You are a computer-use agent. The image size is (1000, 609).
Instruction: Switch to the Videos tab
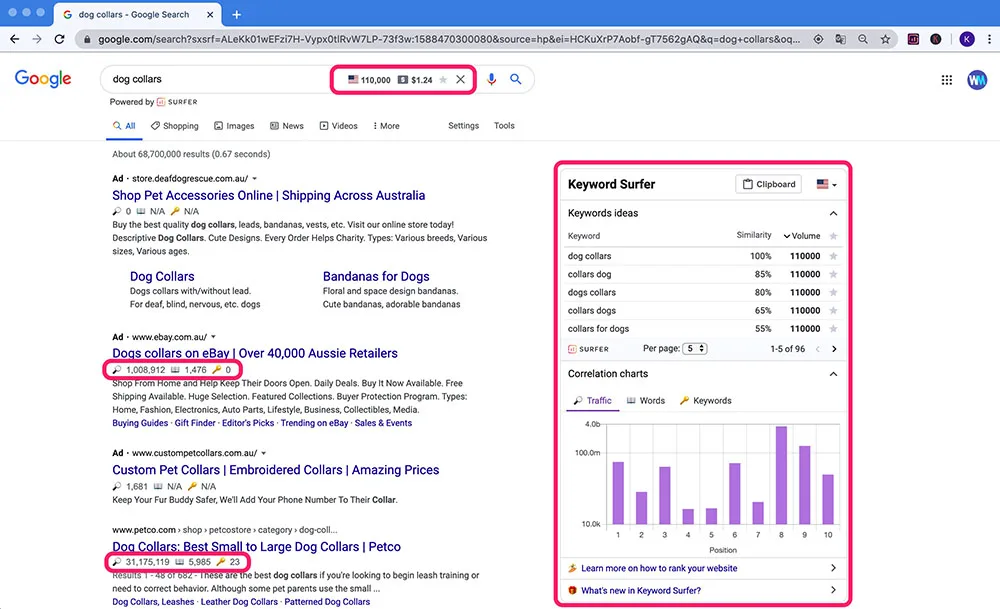click(339, 126)
